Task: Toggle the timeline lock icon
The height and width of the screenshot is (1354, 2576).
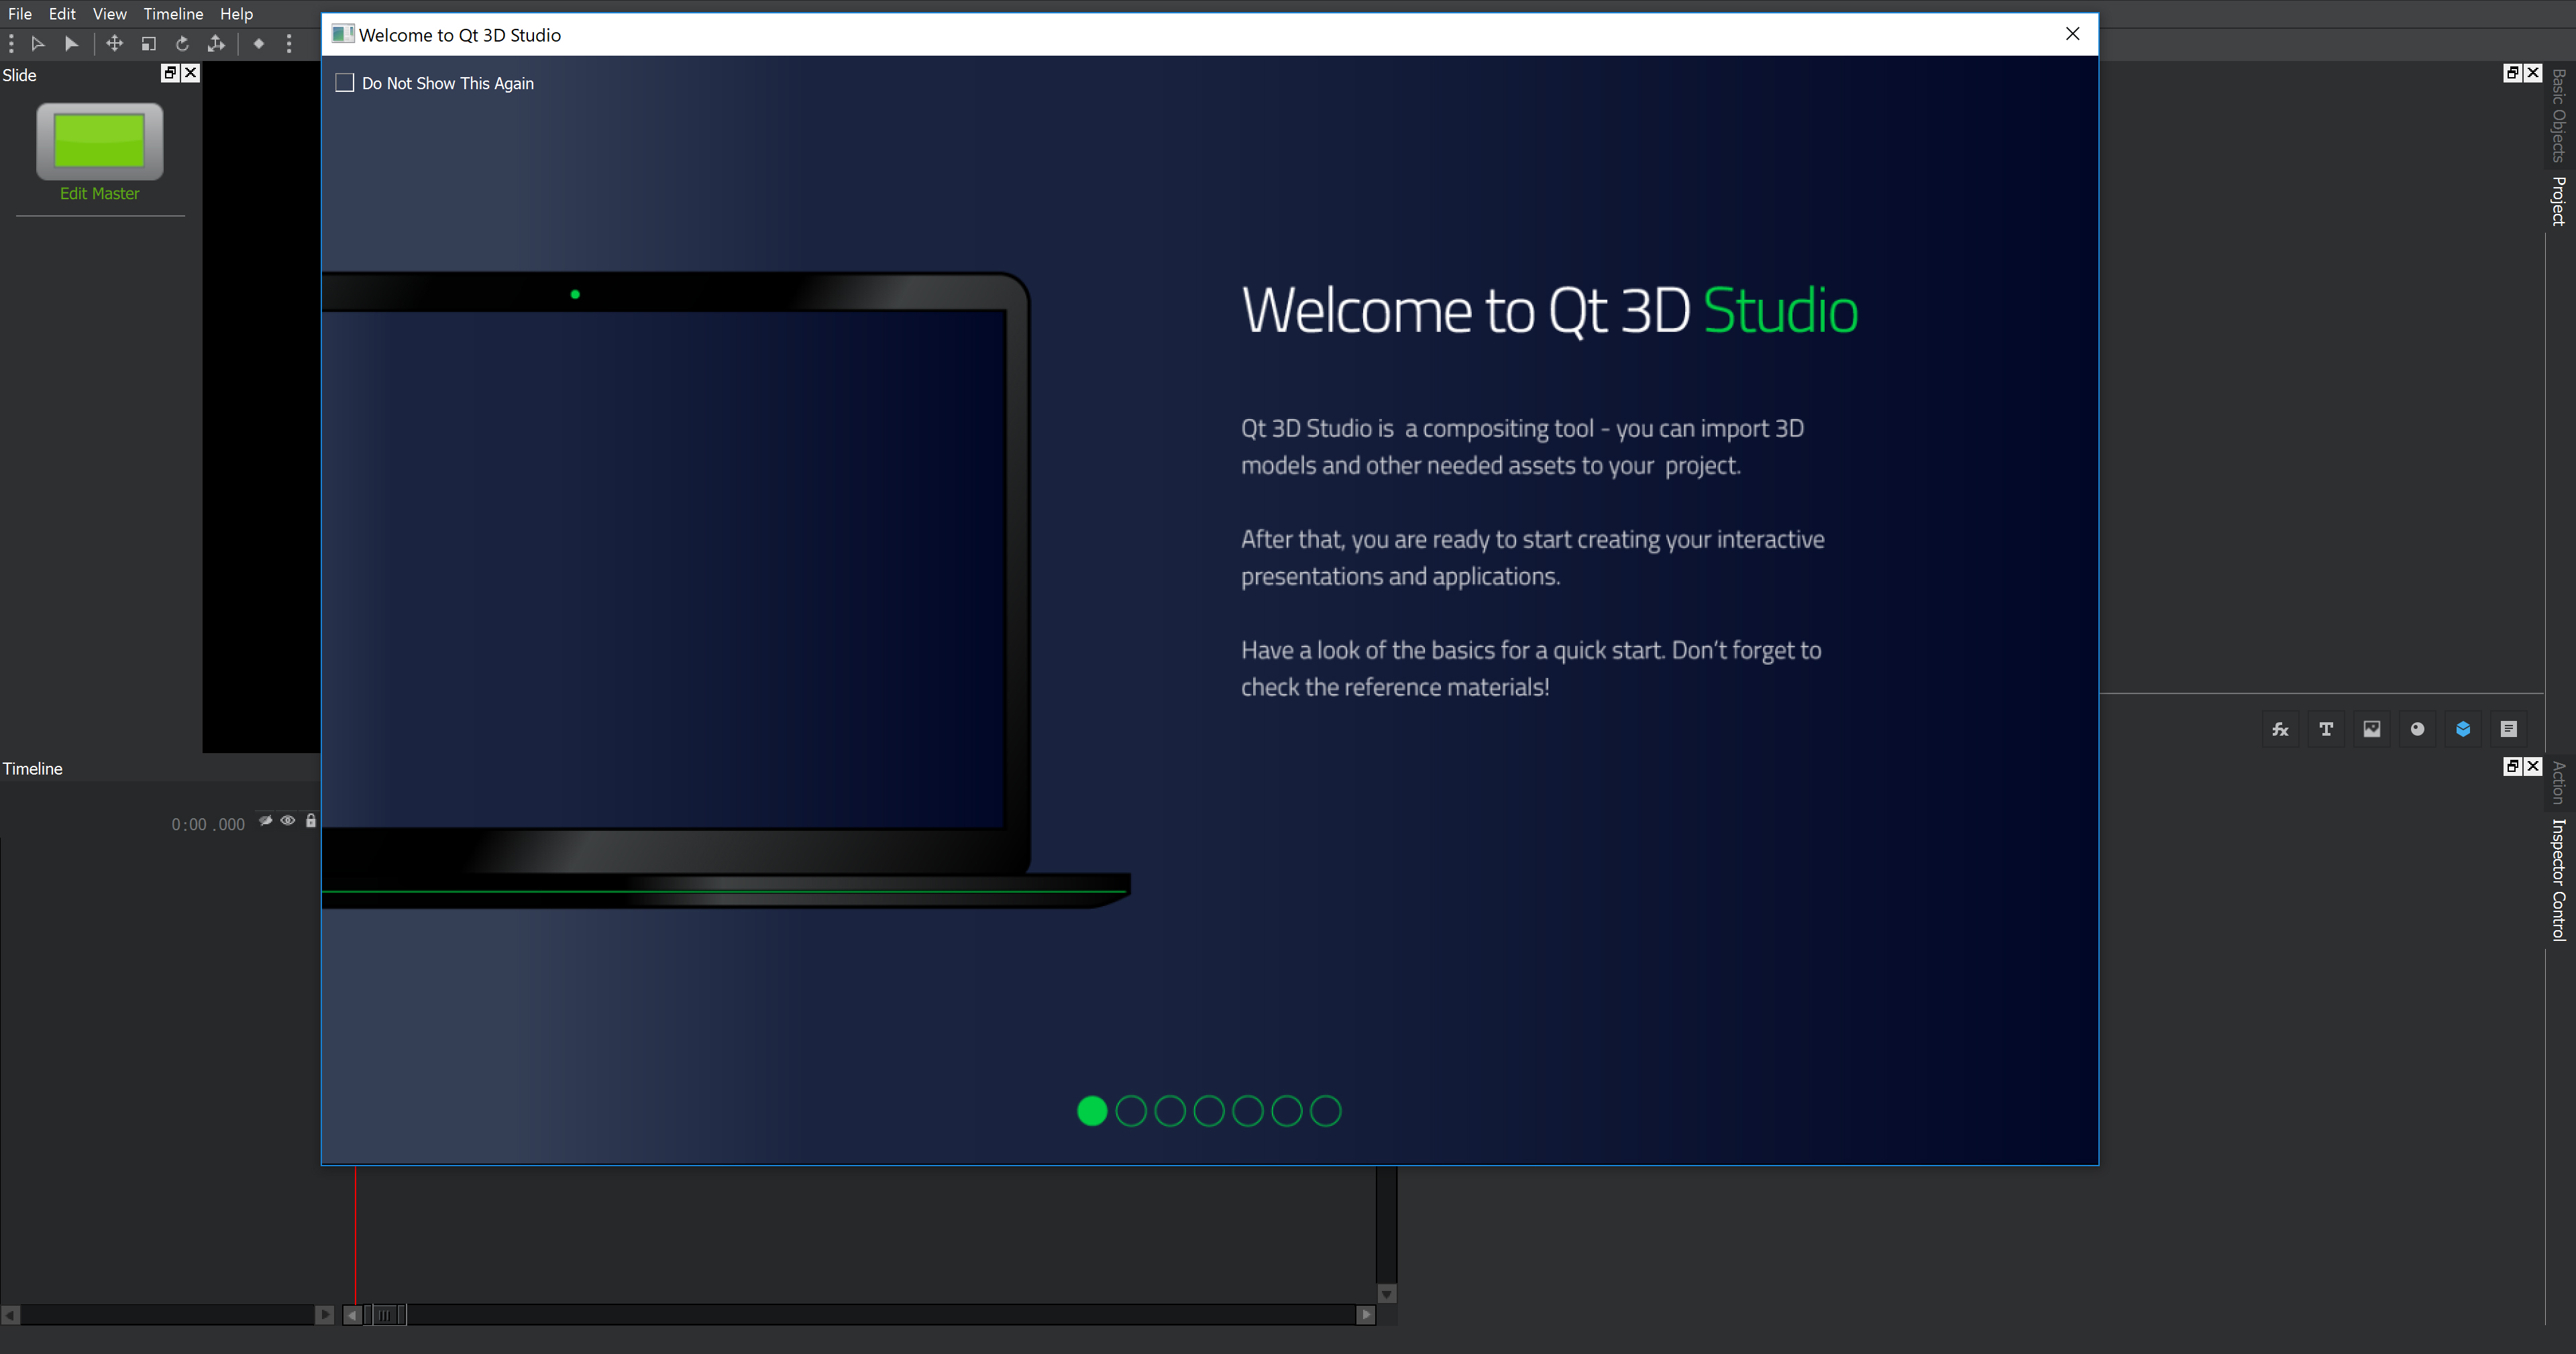Action: tap(311, 820)
